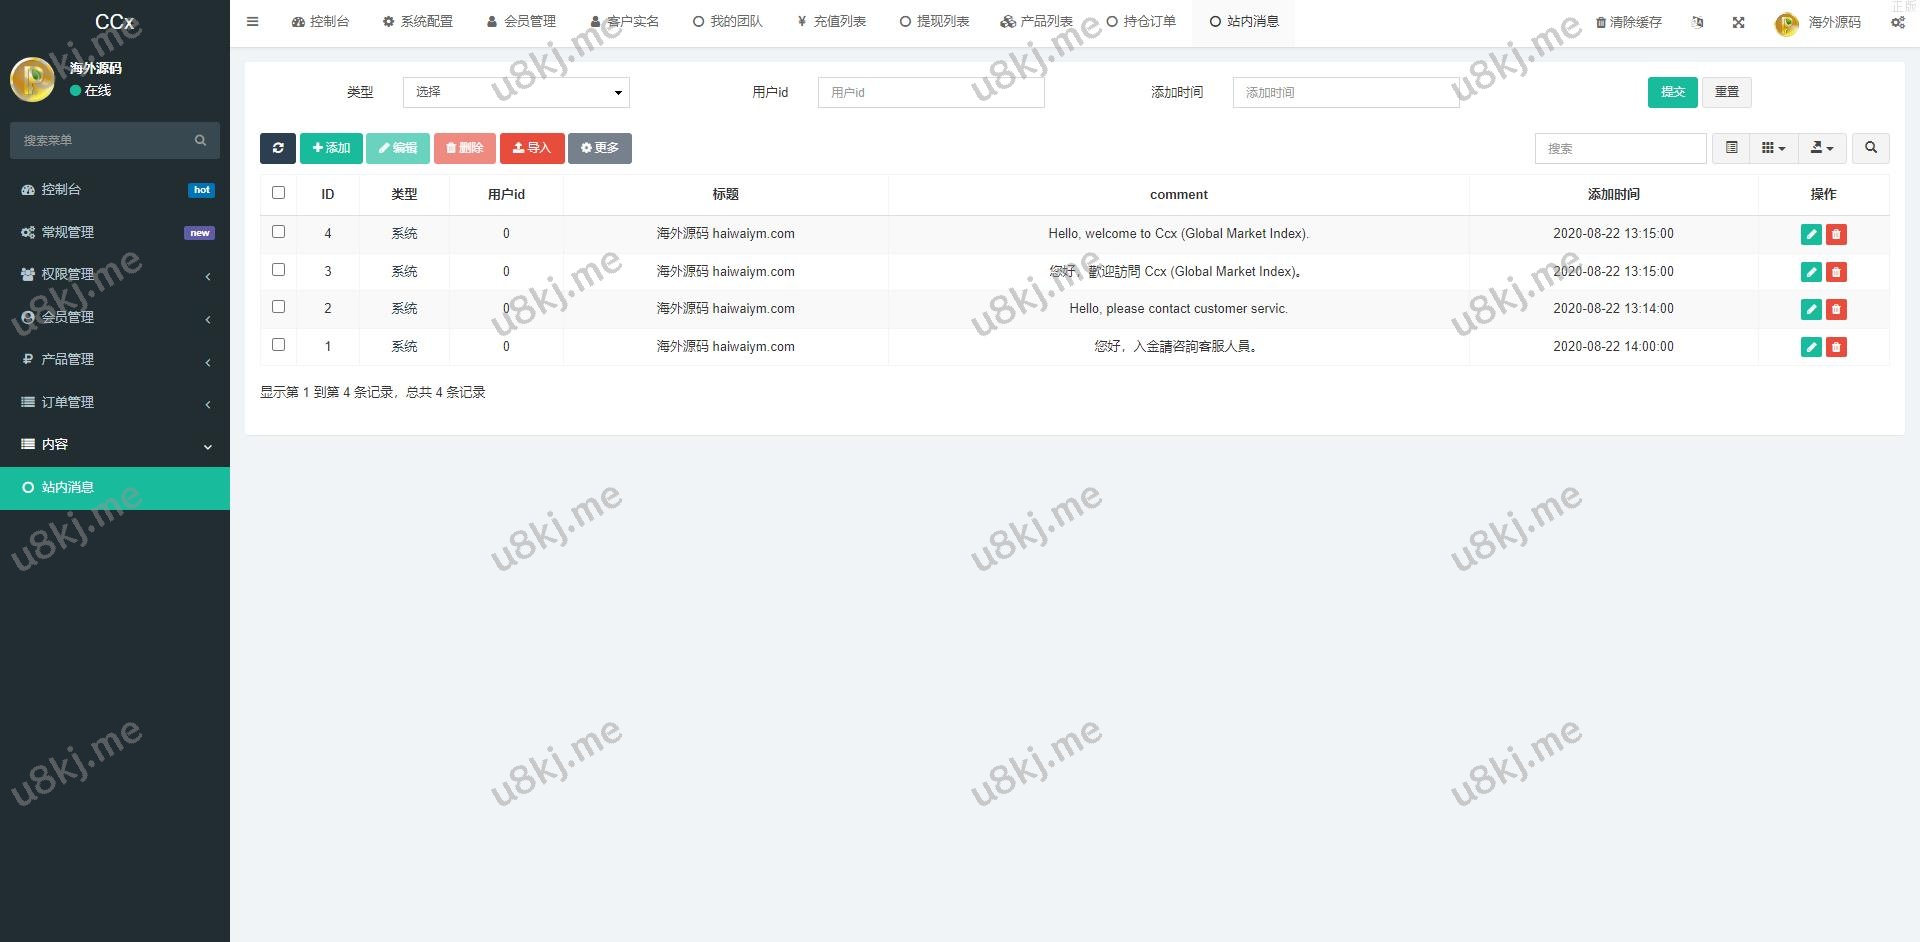Click the green edit icon for row ID 2
Screen dimensions: 1920x942
(1810, 309)
